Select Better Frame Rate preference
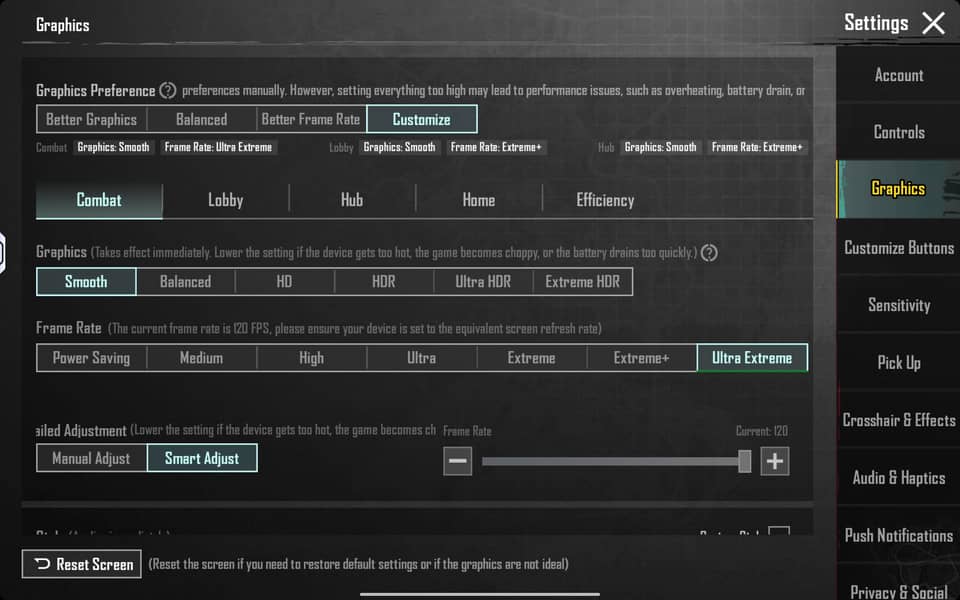960x600 pixels. 311,120
